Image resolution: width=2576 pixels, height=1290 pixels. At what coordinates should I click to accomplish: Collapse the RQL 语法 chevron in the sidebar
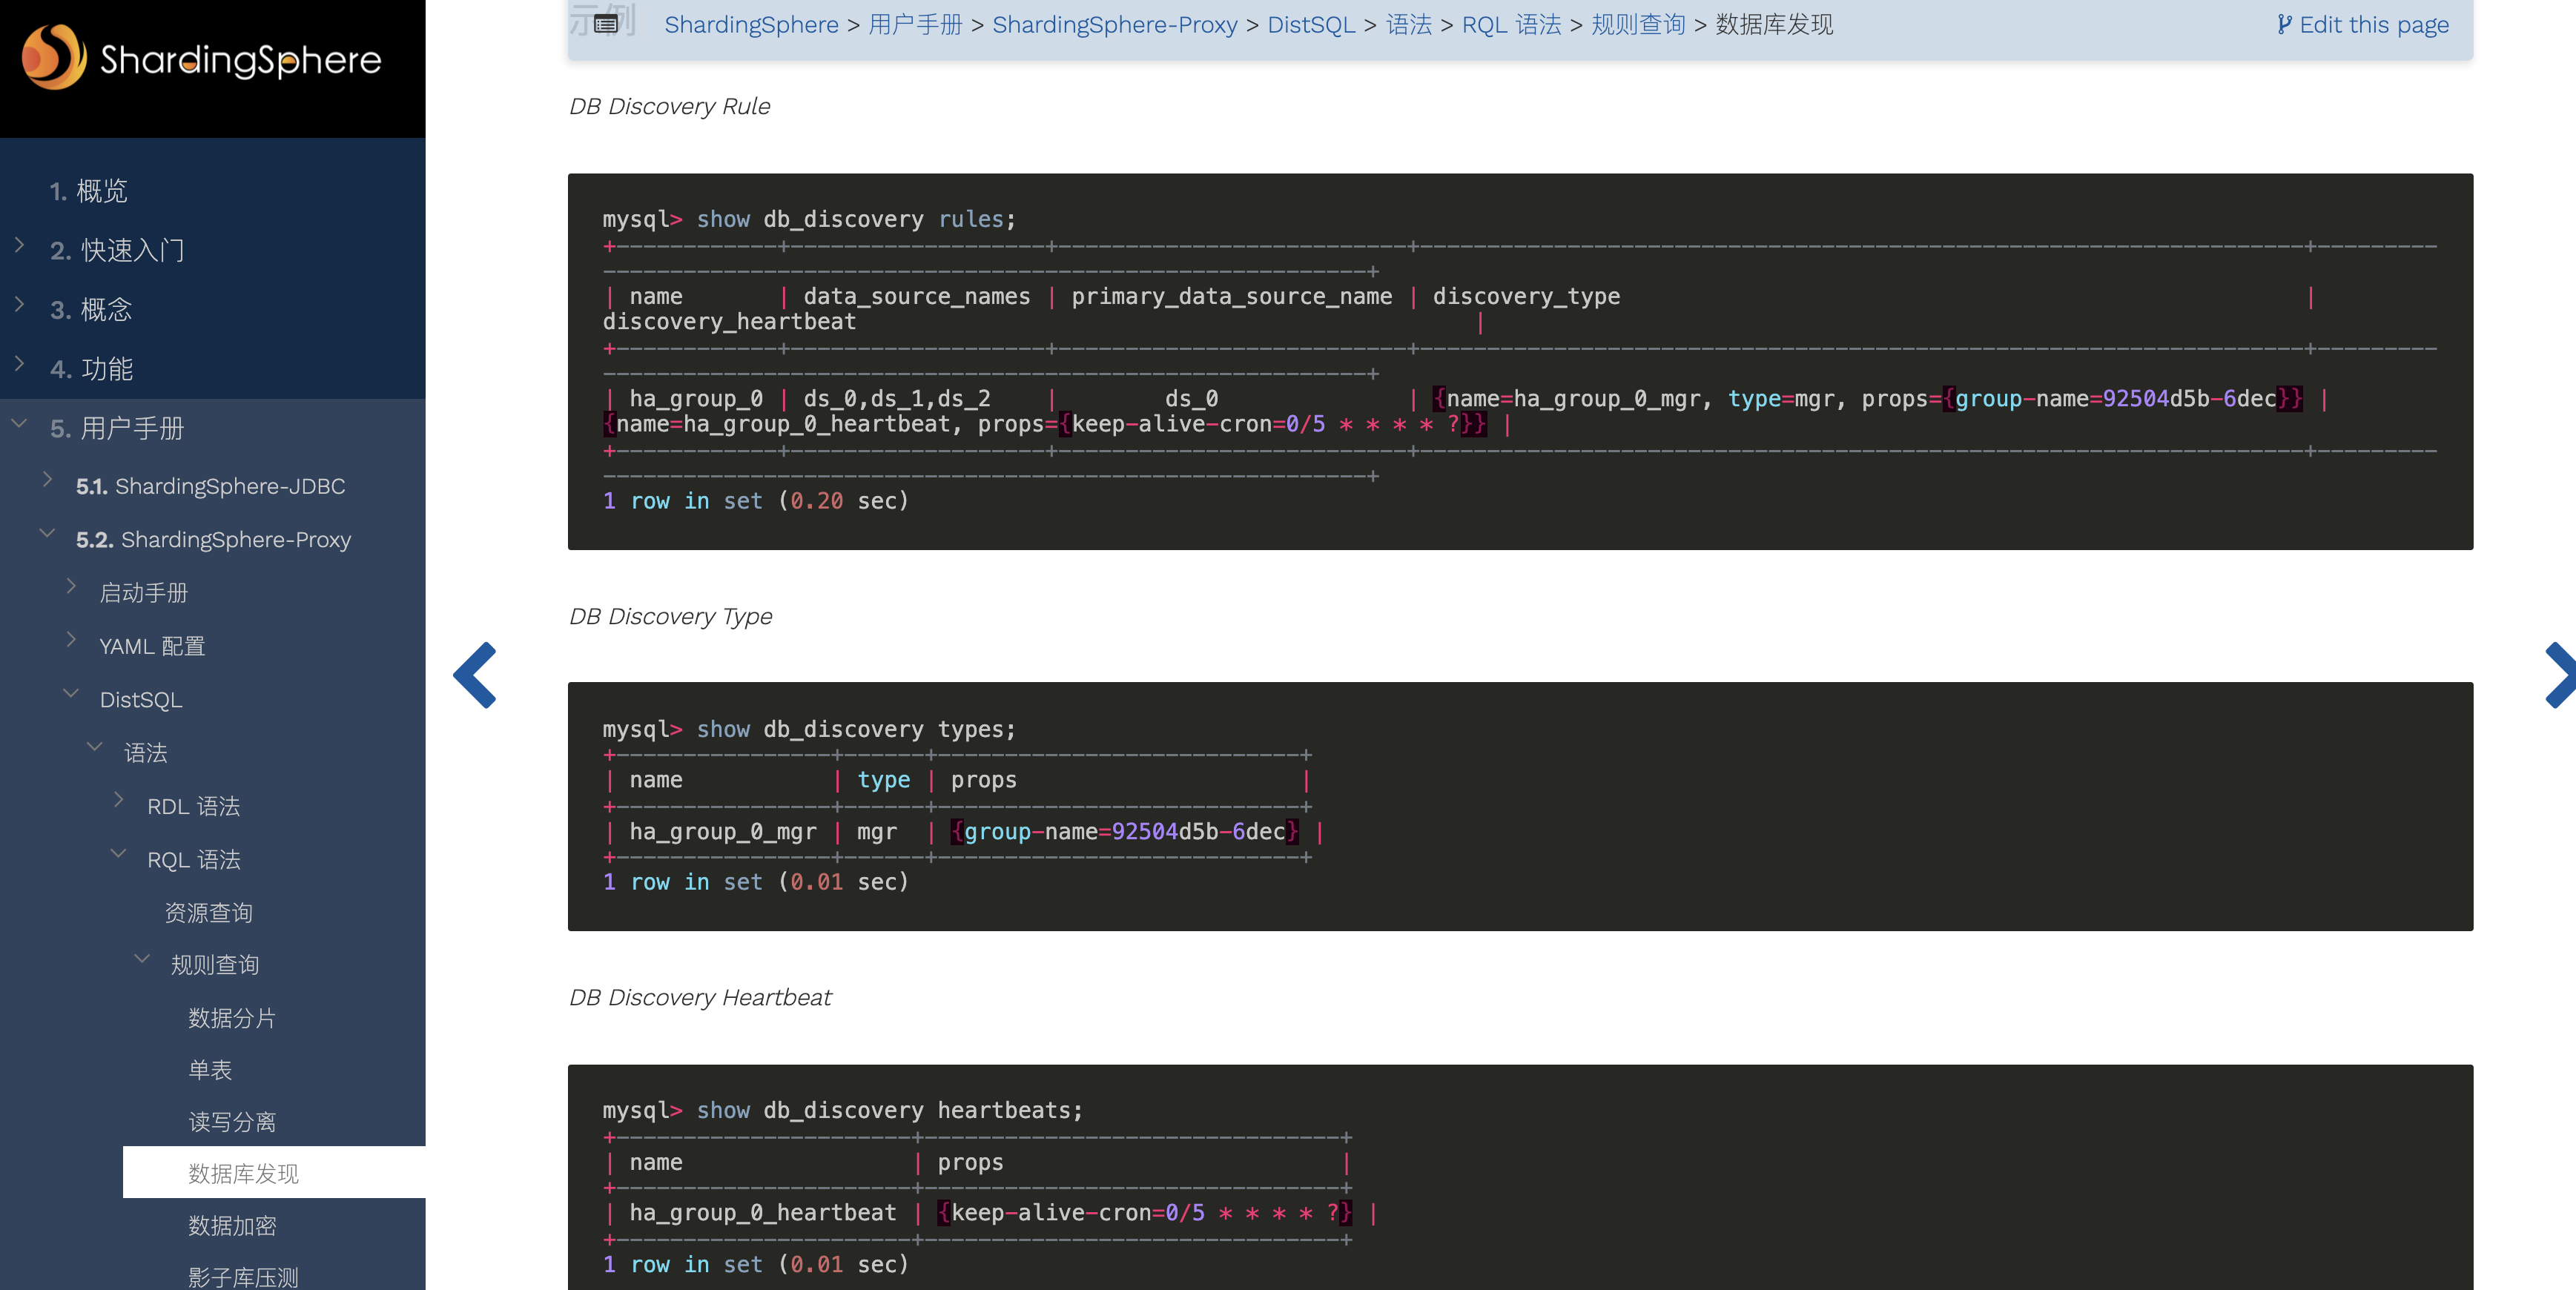coord(119,854)
